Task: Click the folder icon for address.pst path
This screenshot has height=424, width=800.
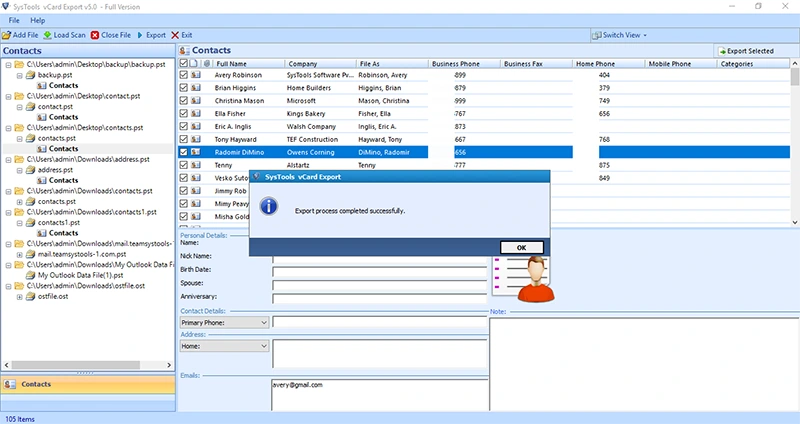Action: (19, 160)
